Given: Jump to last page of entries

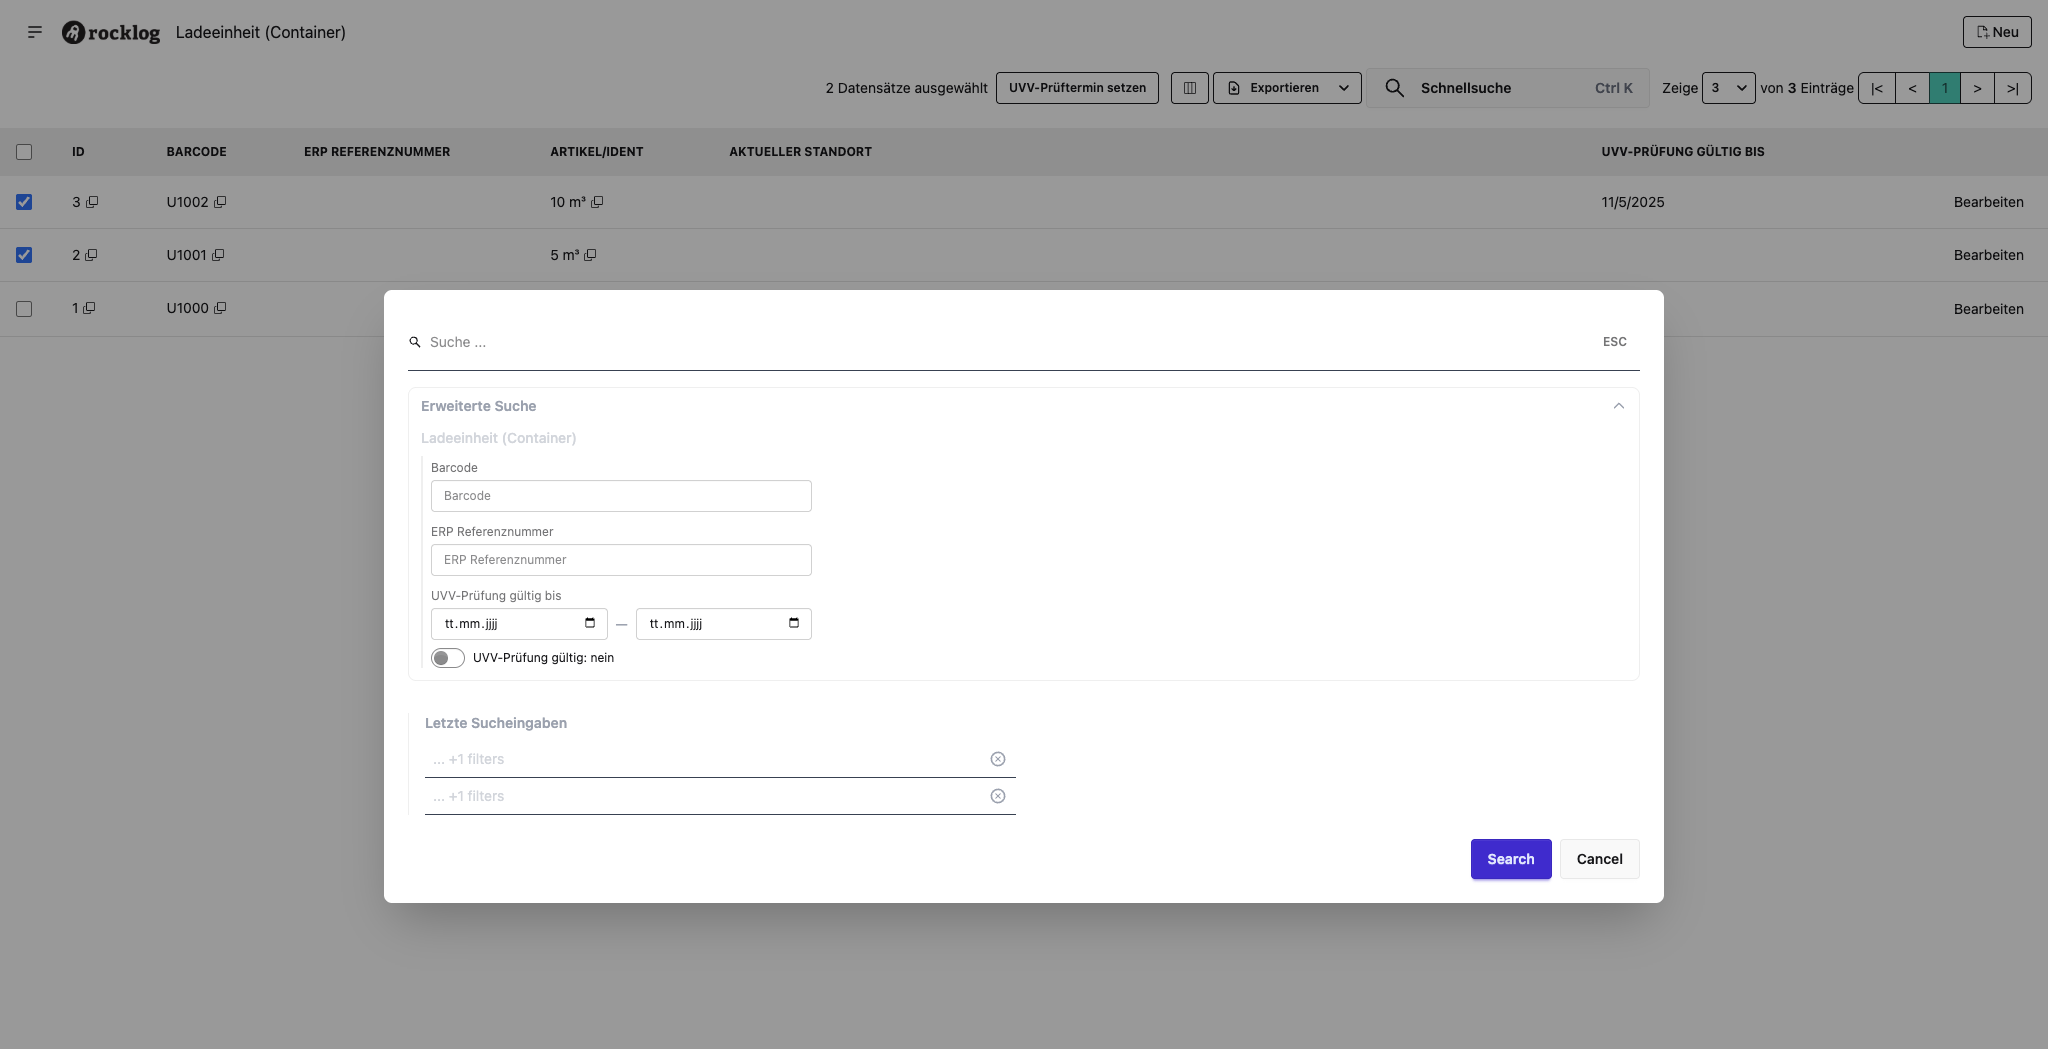Looking at the screenshot, I should [x=2013, y=88].
